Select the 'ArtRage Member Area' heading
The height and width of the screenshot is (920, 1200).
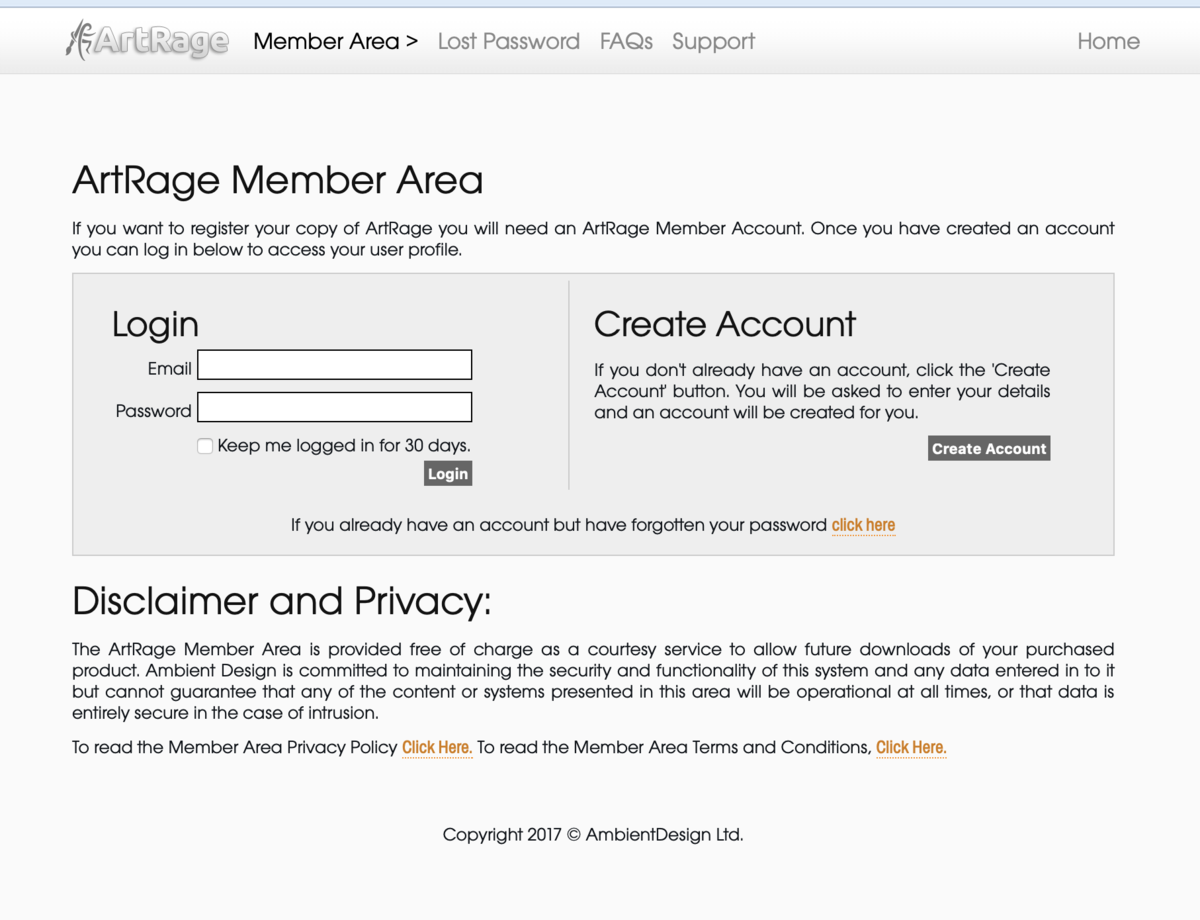pos(278,181)
